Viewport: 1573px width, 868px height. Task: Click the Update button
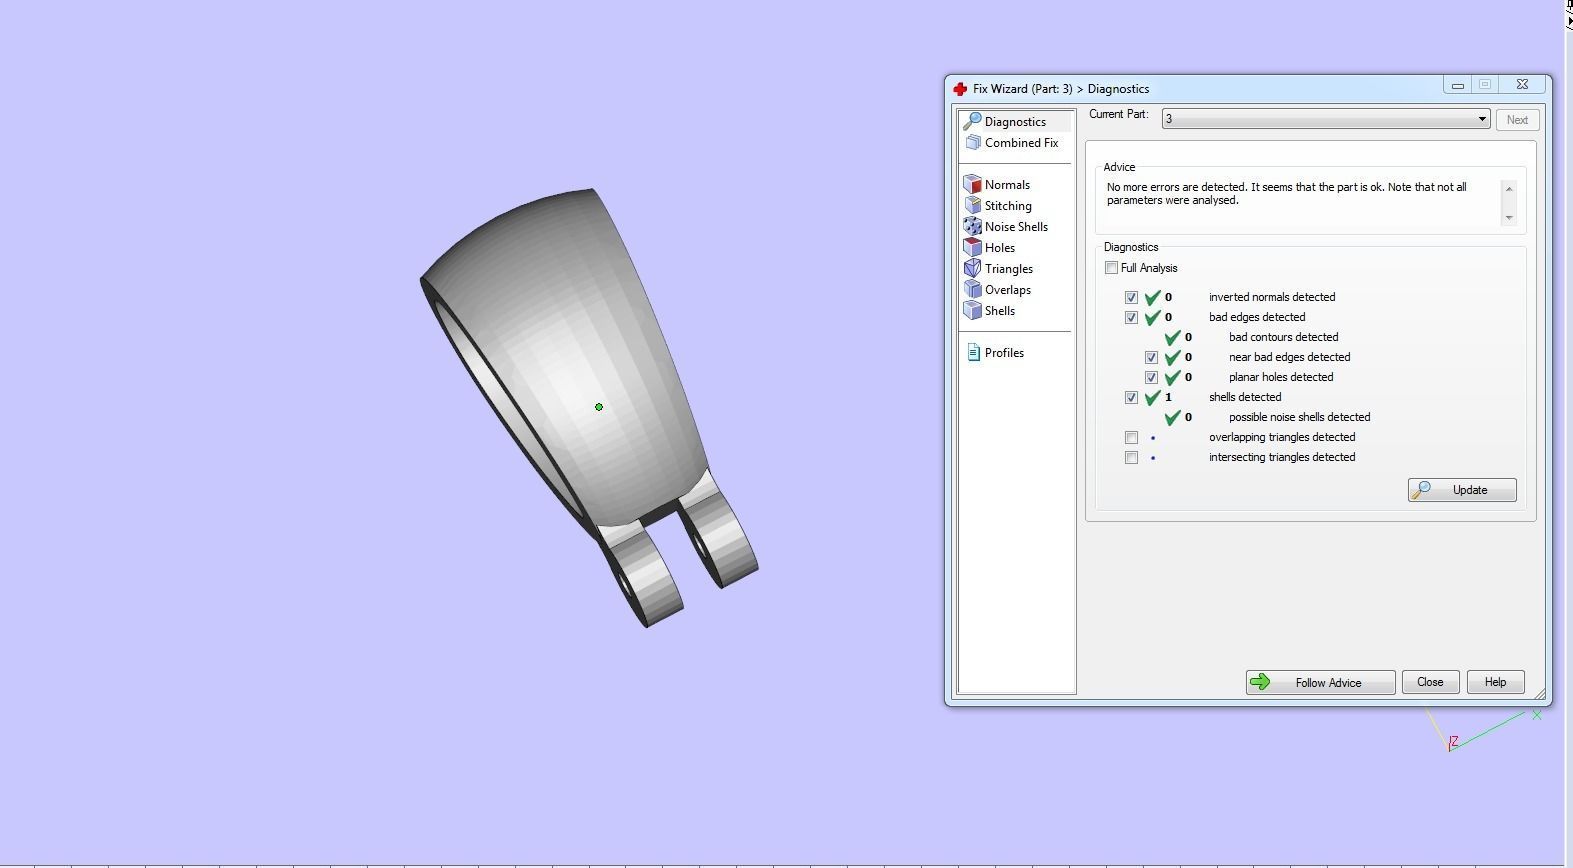[x=1462, y=490]
